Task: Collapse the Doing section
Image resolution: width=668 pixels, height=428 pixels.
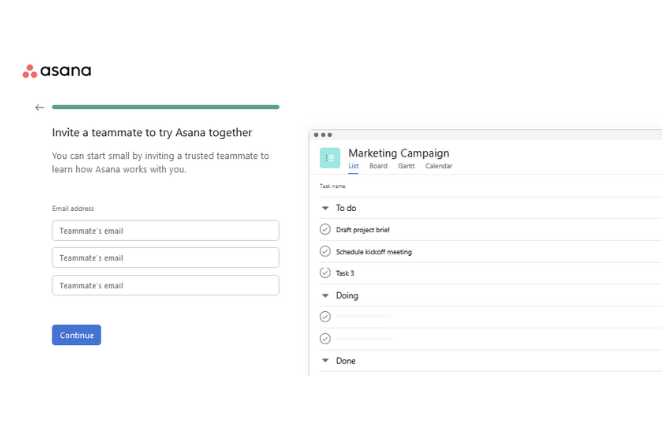Action: [x=325, y=296]
